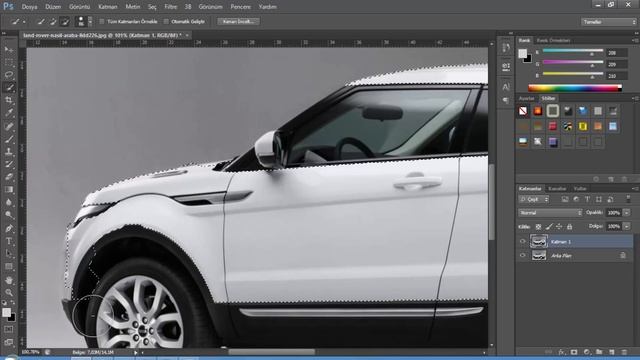Select the Eyedropper tool
640x360 pixels.
(x=9, y=113)
